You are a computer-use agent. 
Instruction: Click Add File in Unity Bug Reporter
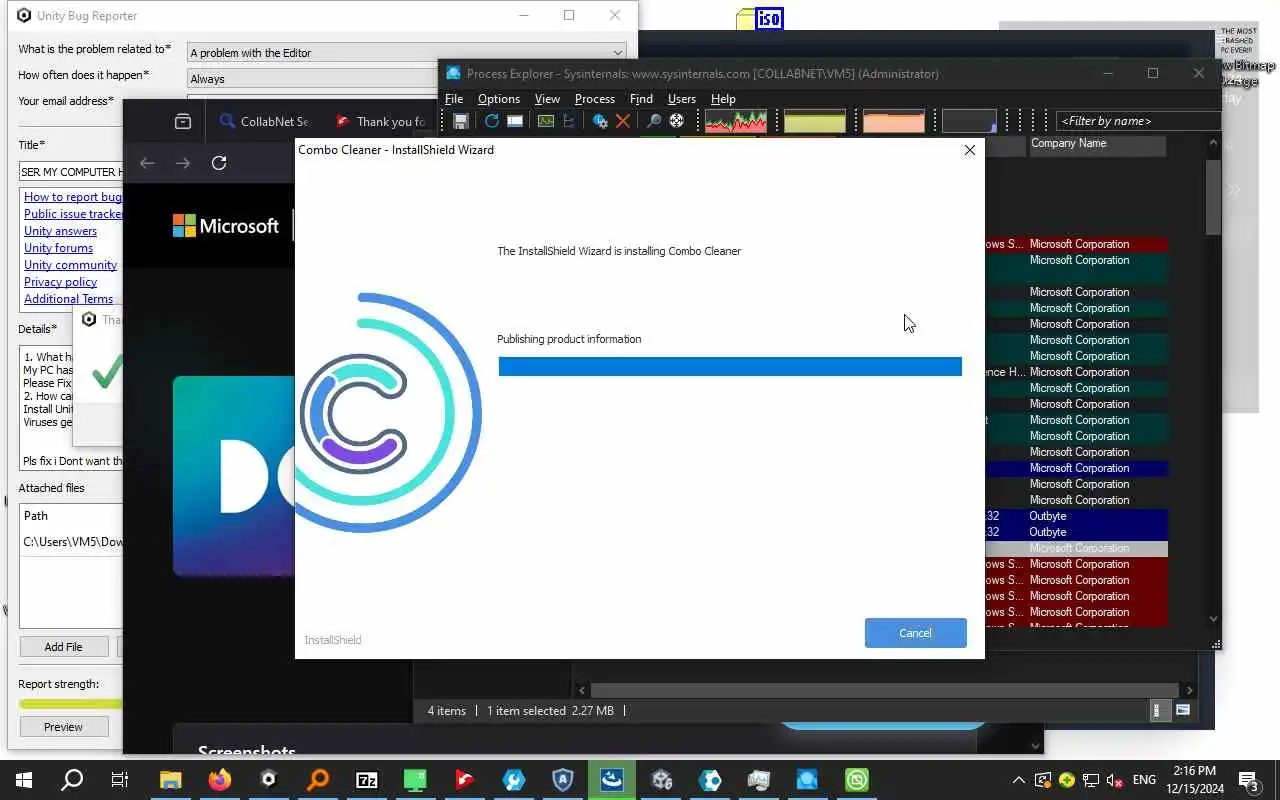63,647
